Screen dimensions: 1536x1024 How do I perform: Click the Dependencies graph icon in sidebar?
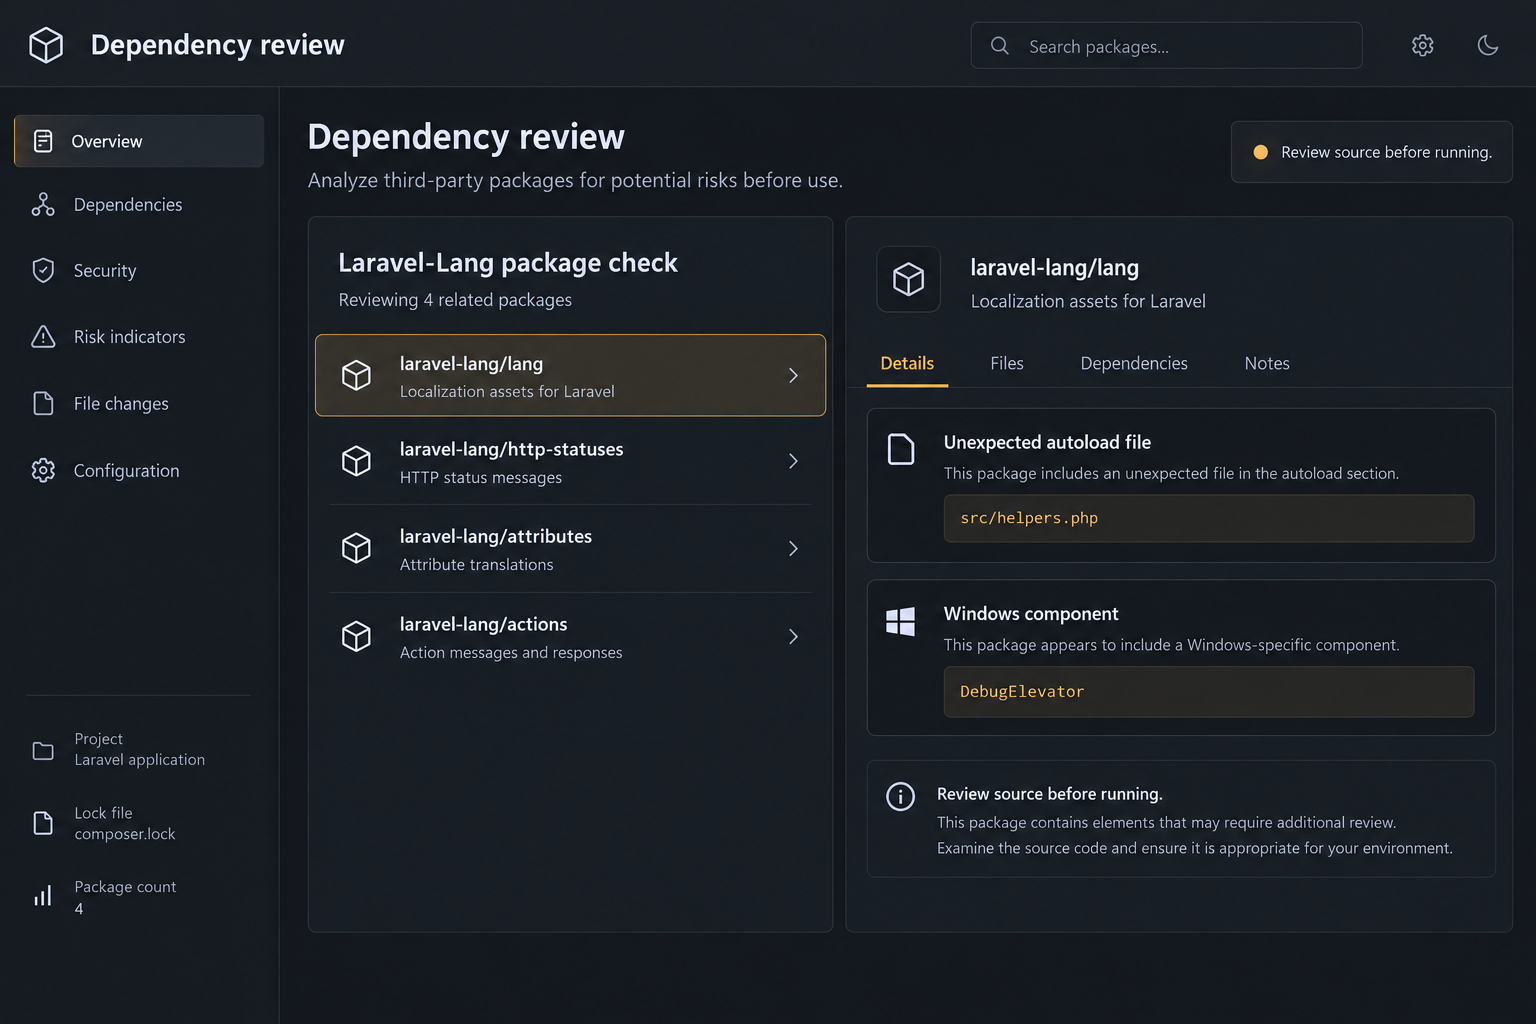coord(43,205)
